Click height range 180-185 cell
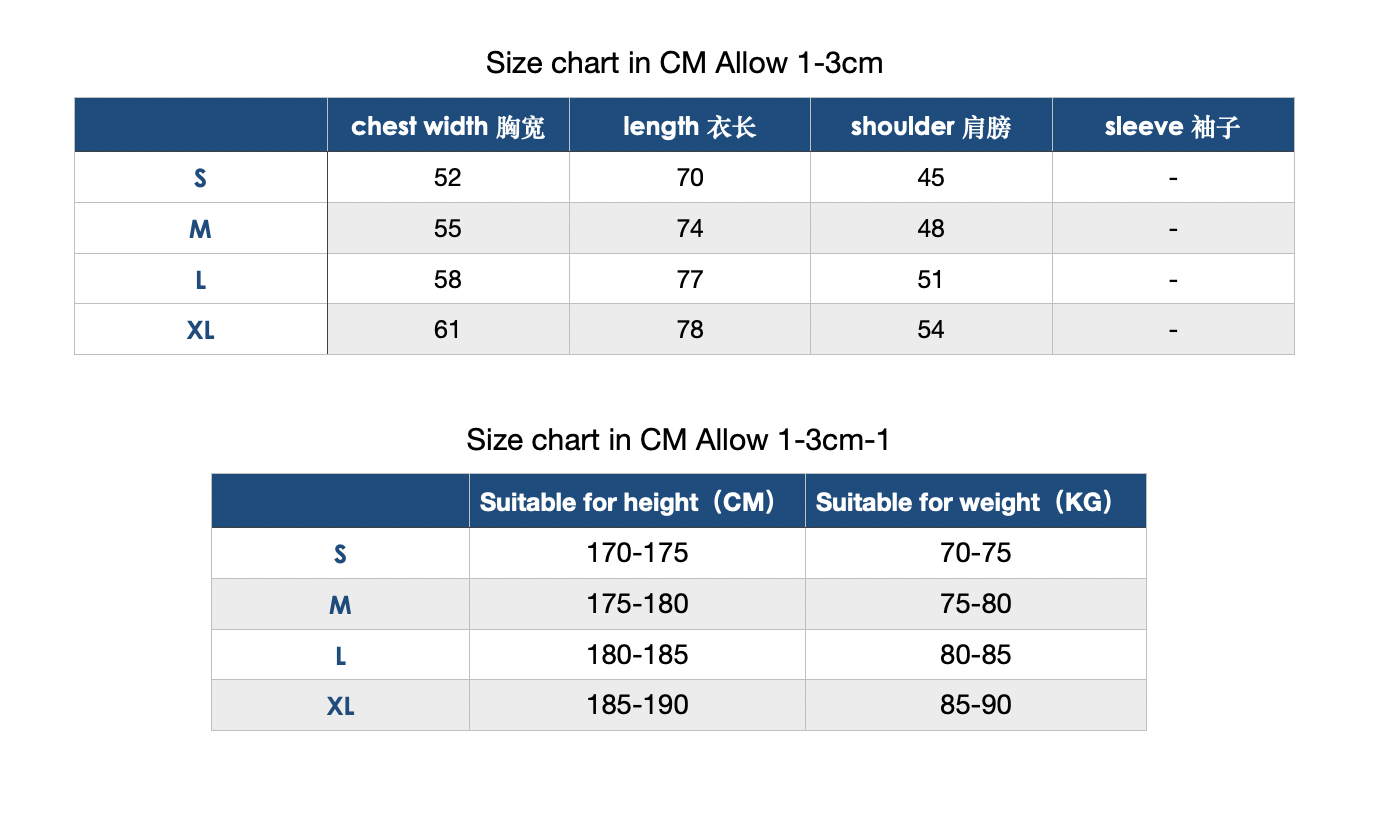This screenshot has height=828, width=1396. pyautogui.click(x=637, y=655)
